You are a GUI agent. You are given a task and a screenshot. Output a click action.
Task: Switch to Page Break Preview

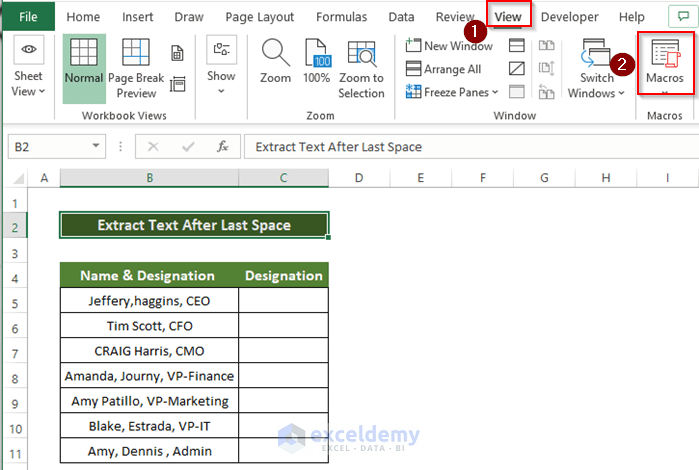point(136,68)
